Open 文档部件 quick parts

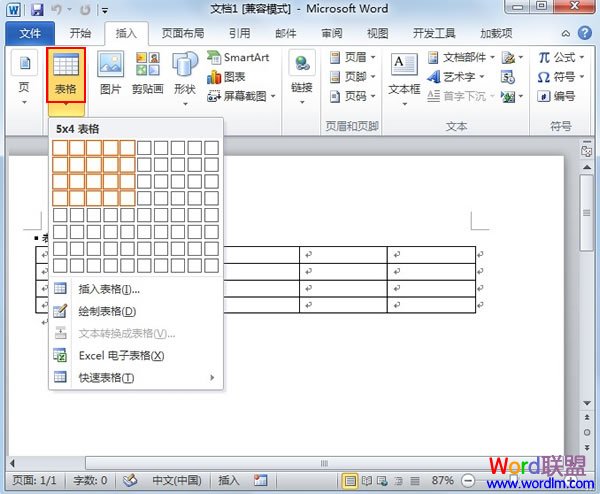pyautogui.click(x=461, y=57)
